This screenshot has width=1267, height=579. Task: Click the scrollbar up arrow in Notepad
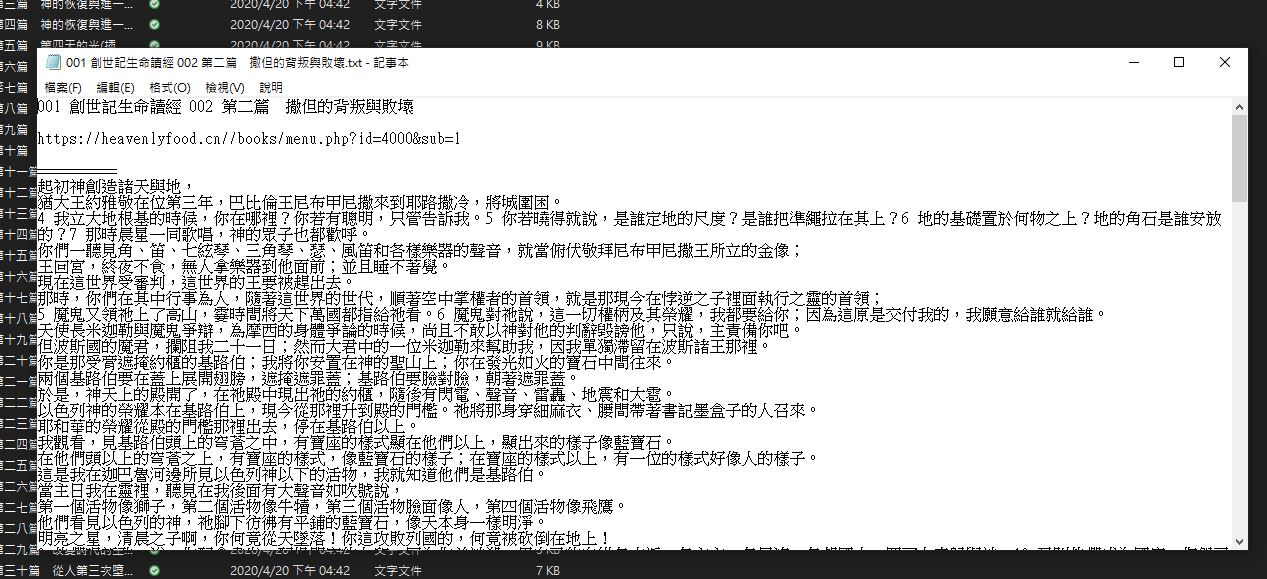1240,107
